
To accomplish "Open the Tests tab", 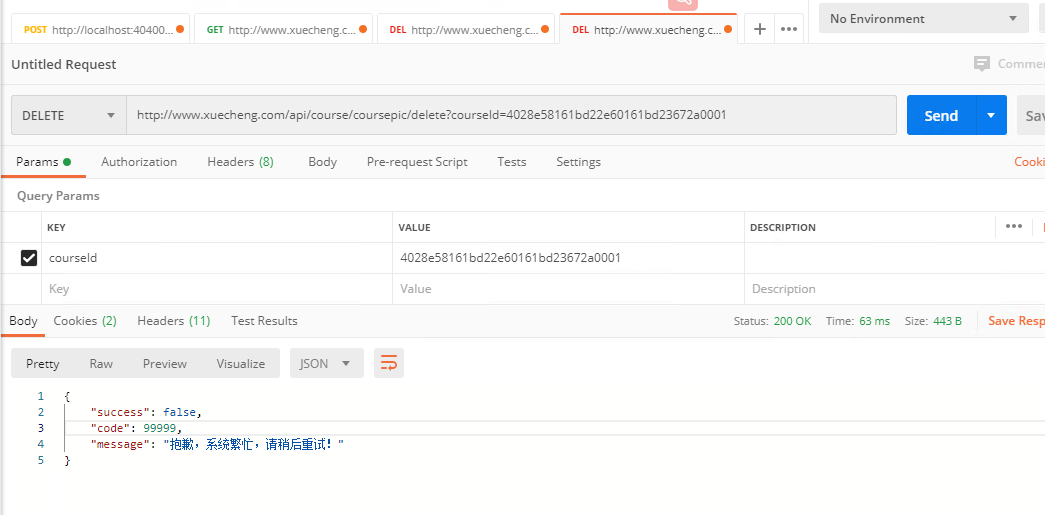I will (512, 162).
